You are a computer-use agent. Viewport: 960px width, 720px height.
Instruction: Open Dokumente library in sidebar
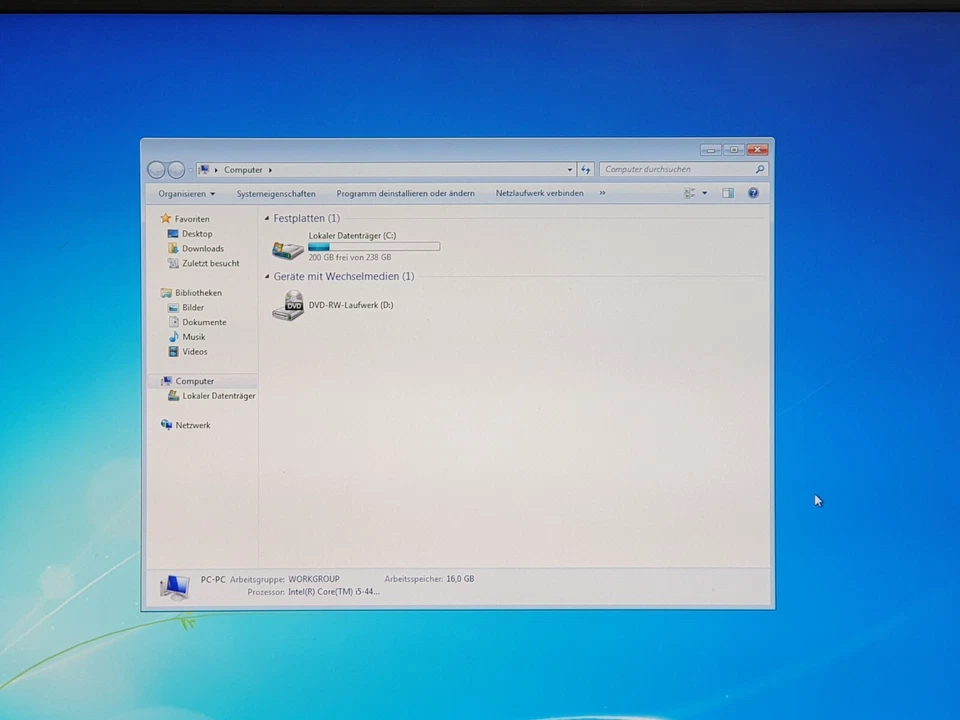204,321
